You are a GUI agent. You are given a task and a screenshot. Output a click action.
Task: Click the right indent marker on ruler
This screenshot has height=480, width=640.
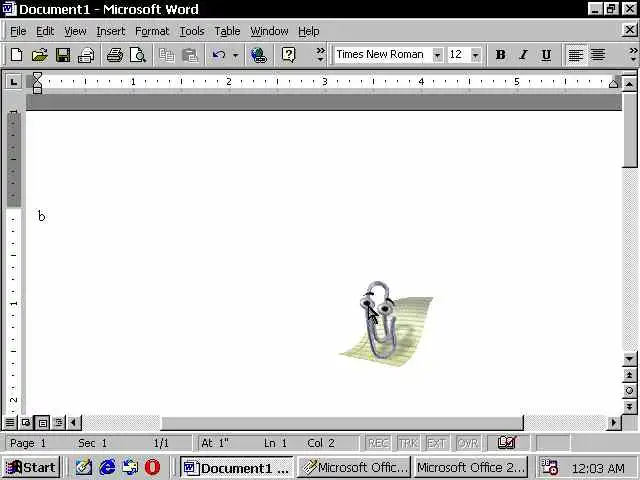click(x=613, y=84)
